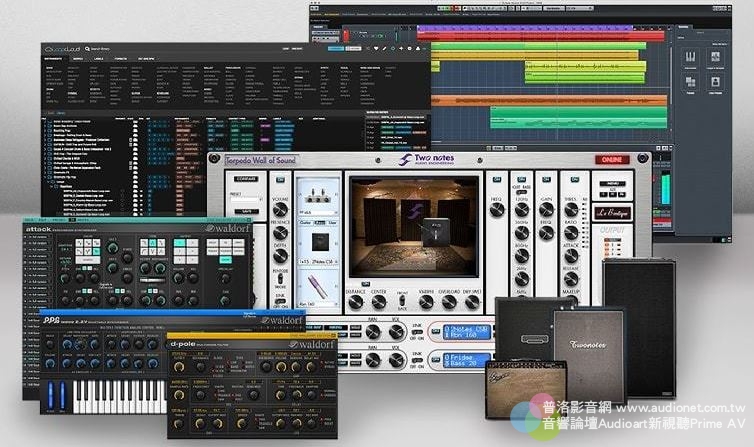Click the ribbon microphone image in Torpedo
This screenshot has width=754, height=447.
(x=317, y=286)
